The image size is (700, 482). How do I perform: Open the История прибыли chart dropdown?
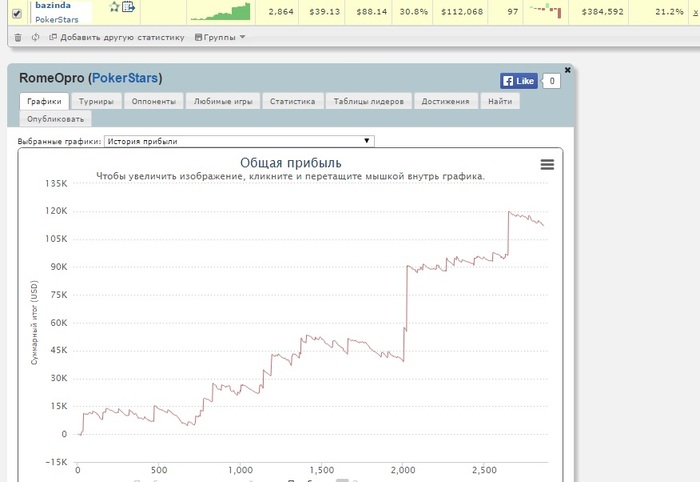coord(239,141)
